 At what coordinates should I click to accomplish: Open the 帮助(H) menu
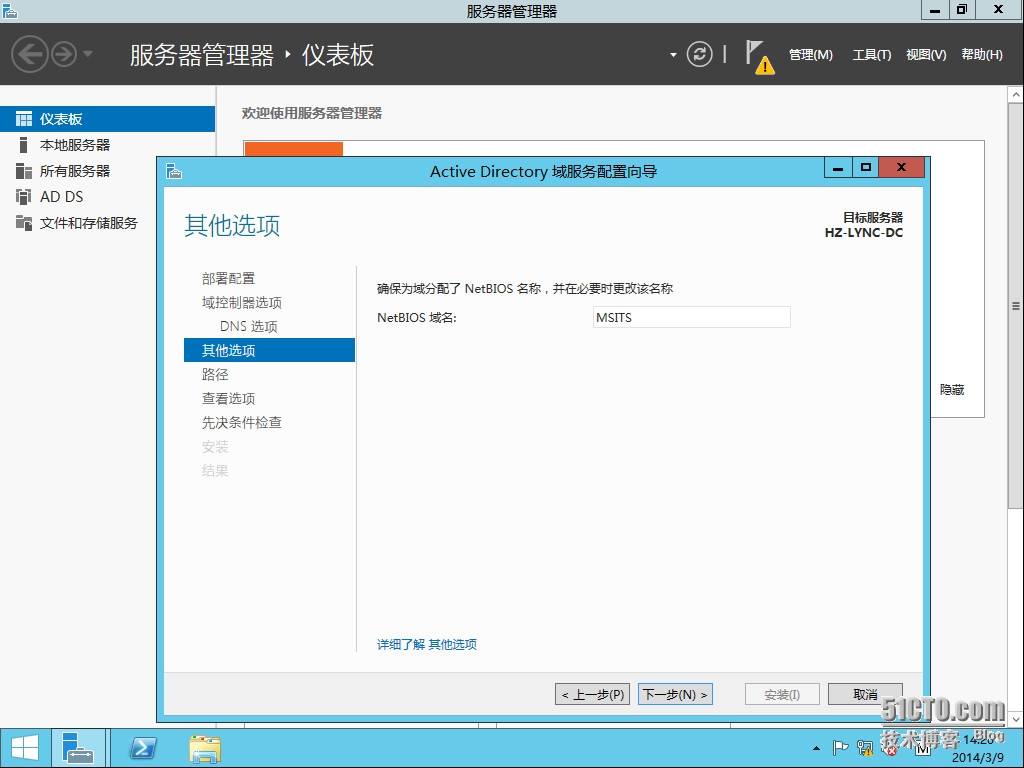point(982,55)
